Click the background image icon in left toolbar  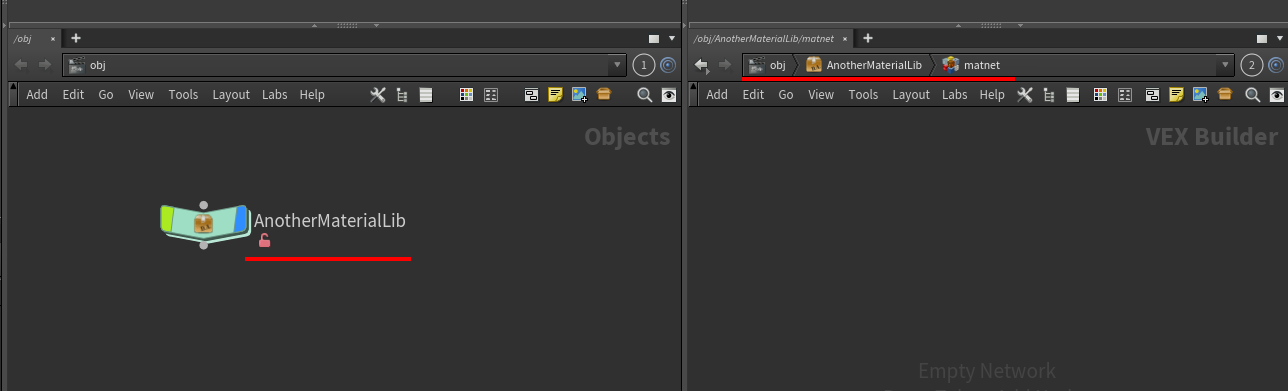click(x=579, y=95)
